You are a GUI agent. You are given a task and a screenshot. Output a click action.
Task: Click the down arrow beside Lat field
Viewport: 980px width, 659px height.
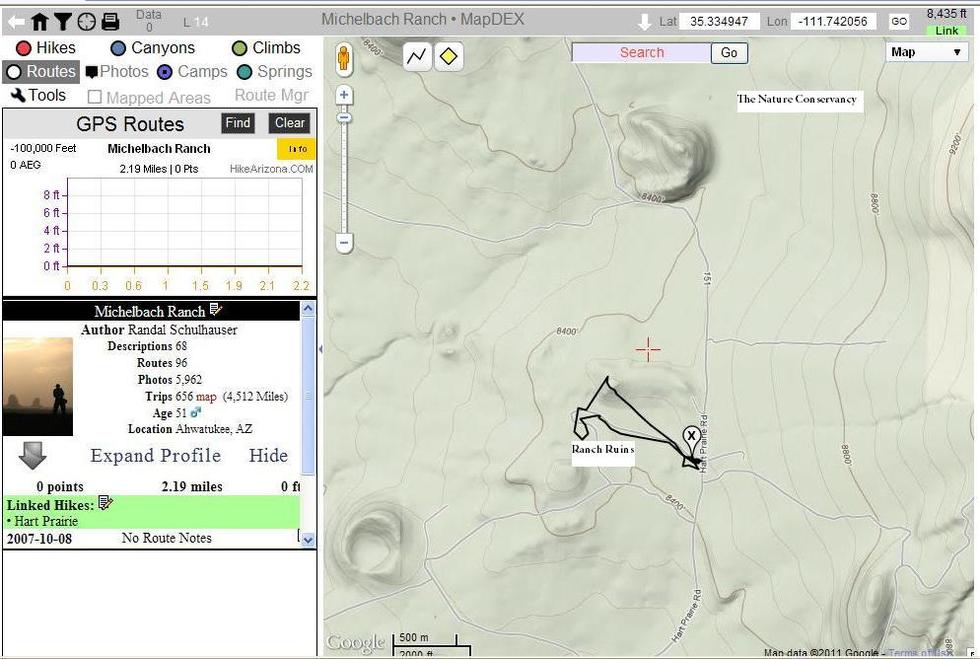click(644, 22)
